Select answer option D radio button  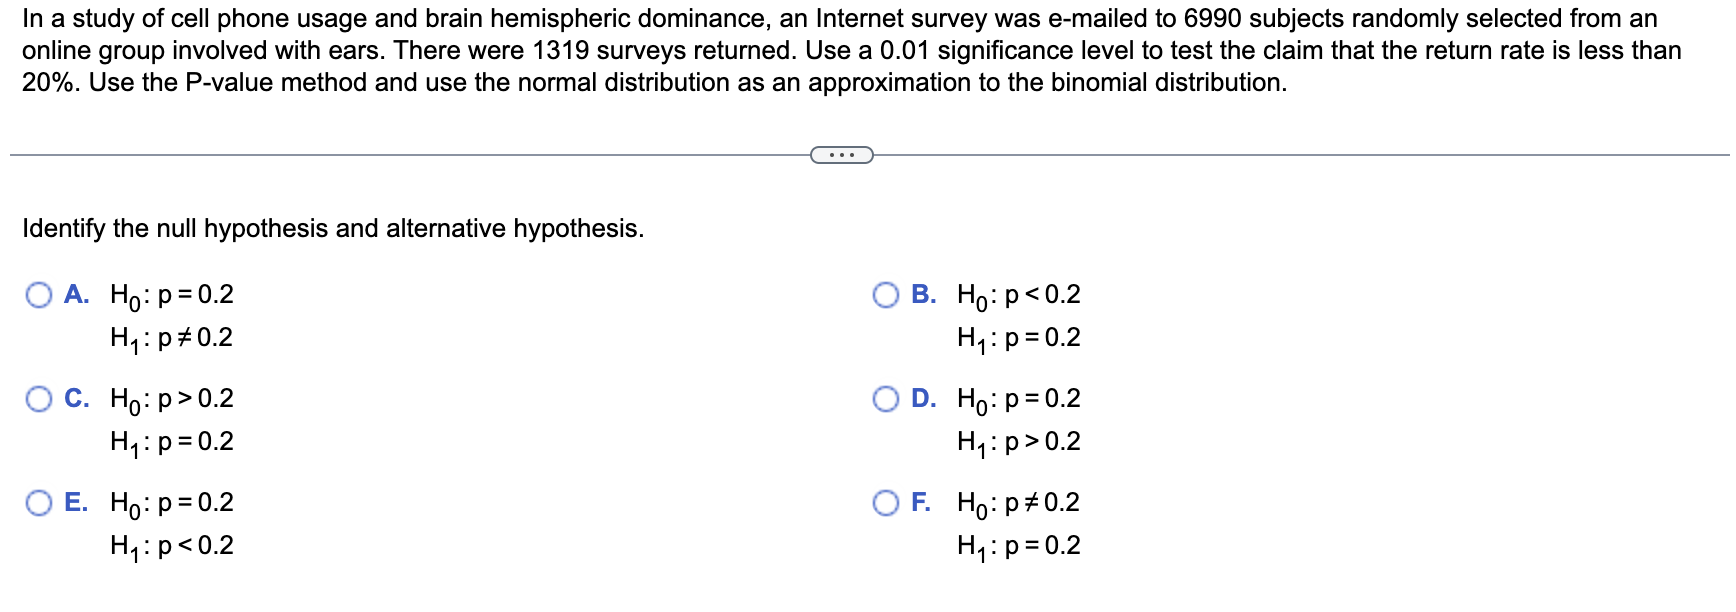(x=887, y=399)
